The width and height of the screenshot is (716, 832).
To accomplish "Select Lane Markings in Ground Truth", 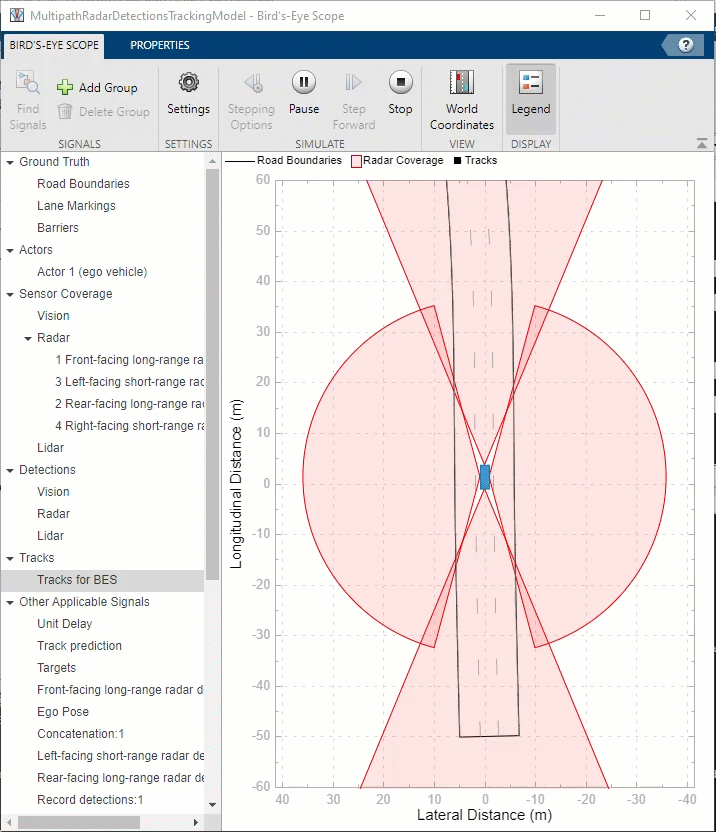I will [x=76, y=206].
